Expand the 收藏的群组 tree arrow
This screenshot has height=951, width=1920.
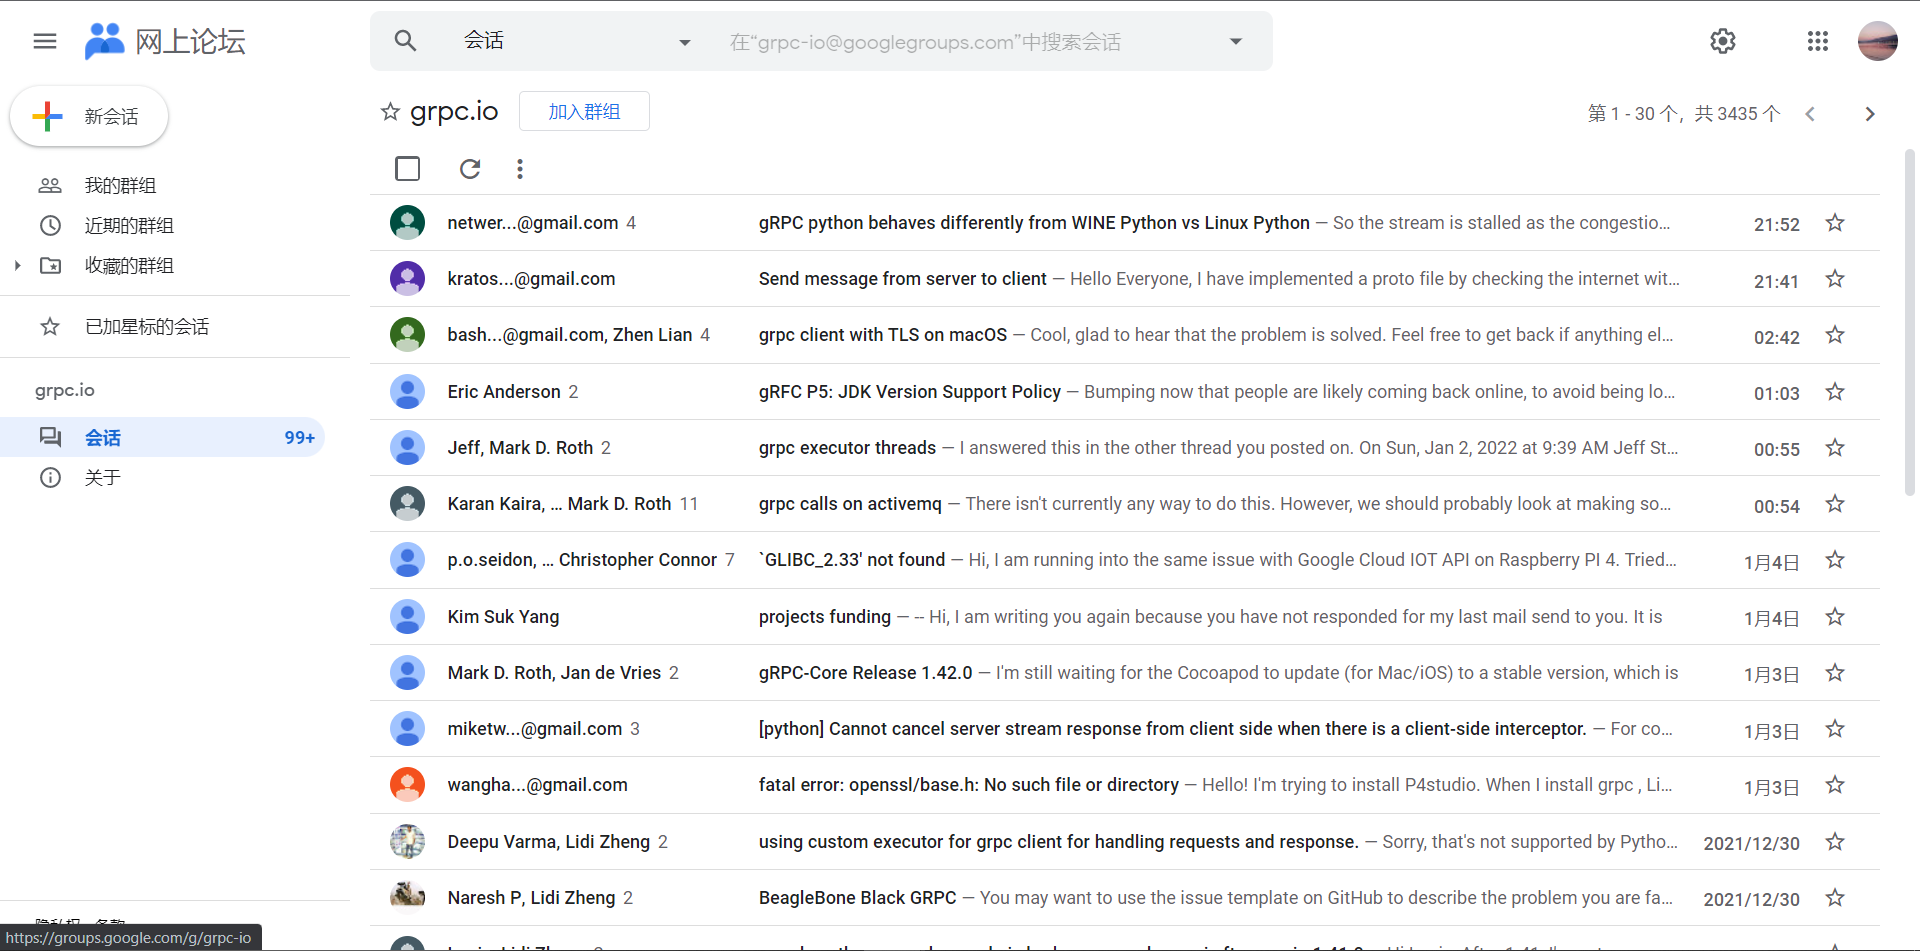coord(18,265)
